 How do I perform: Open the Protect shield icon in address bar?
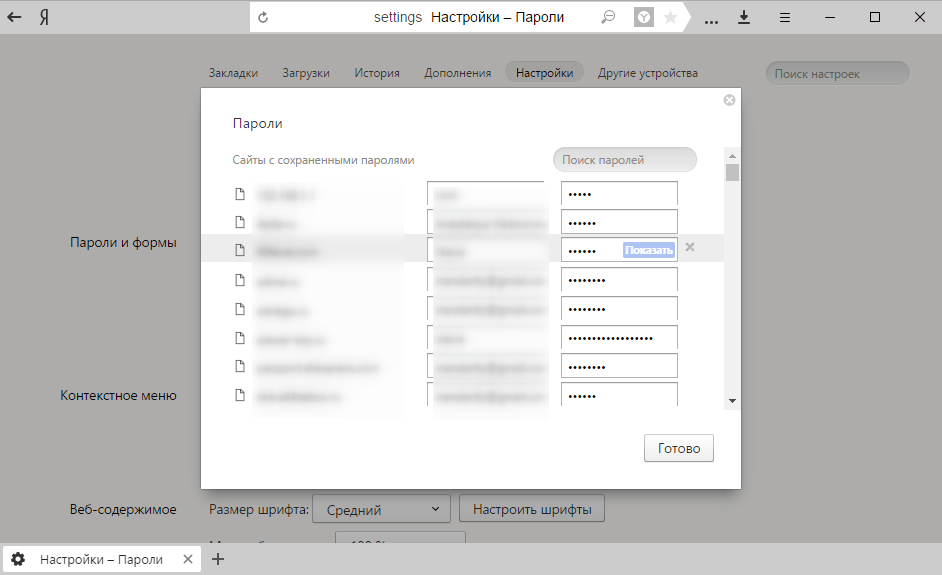[643, 17]
